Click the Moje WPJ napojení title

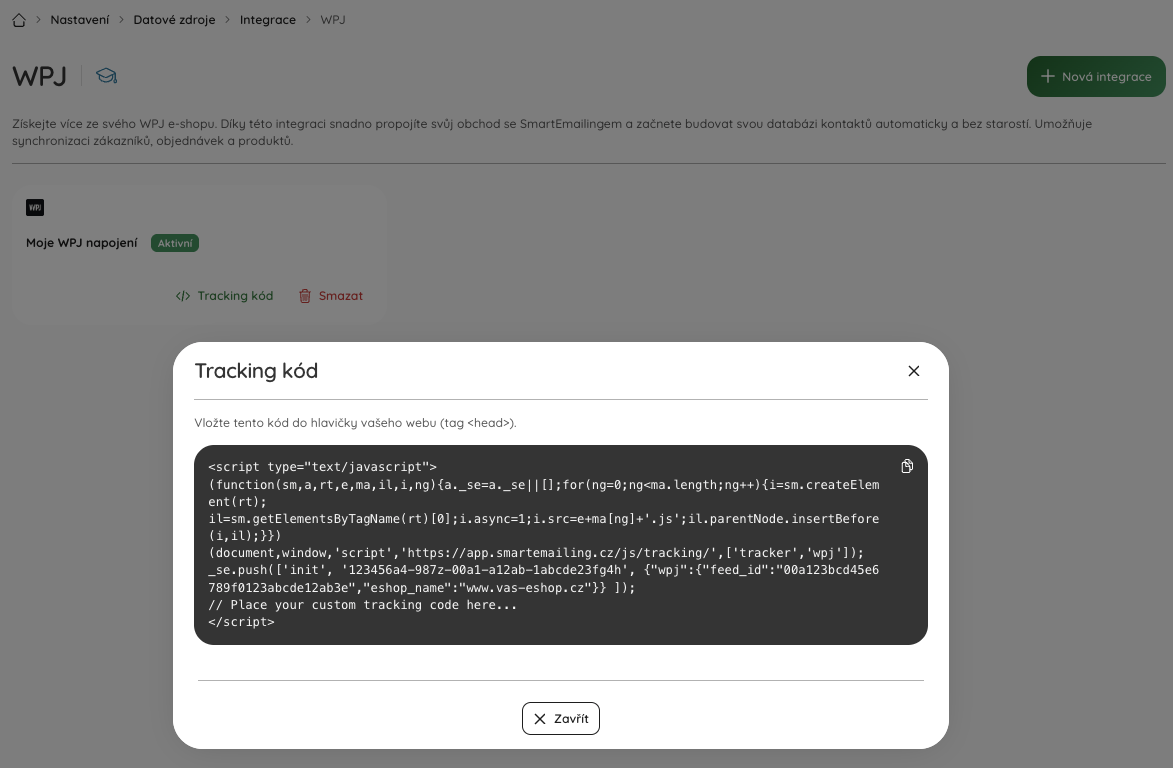pyautogui.click(x=82, y=243)
